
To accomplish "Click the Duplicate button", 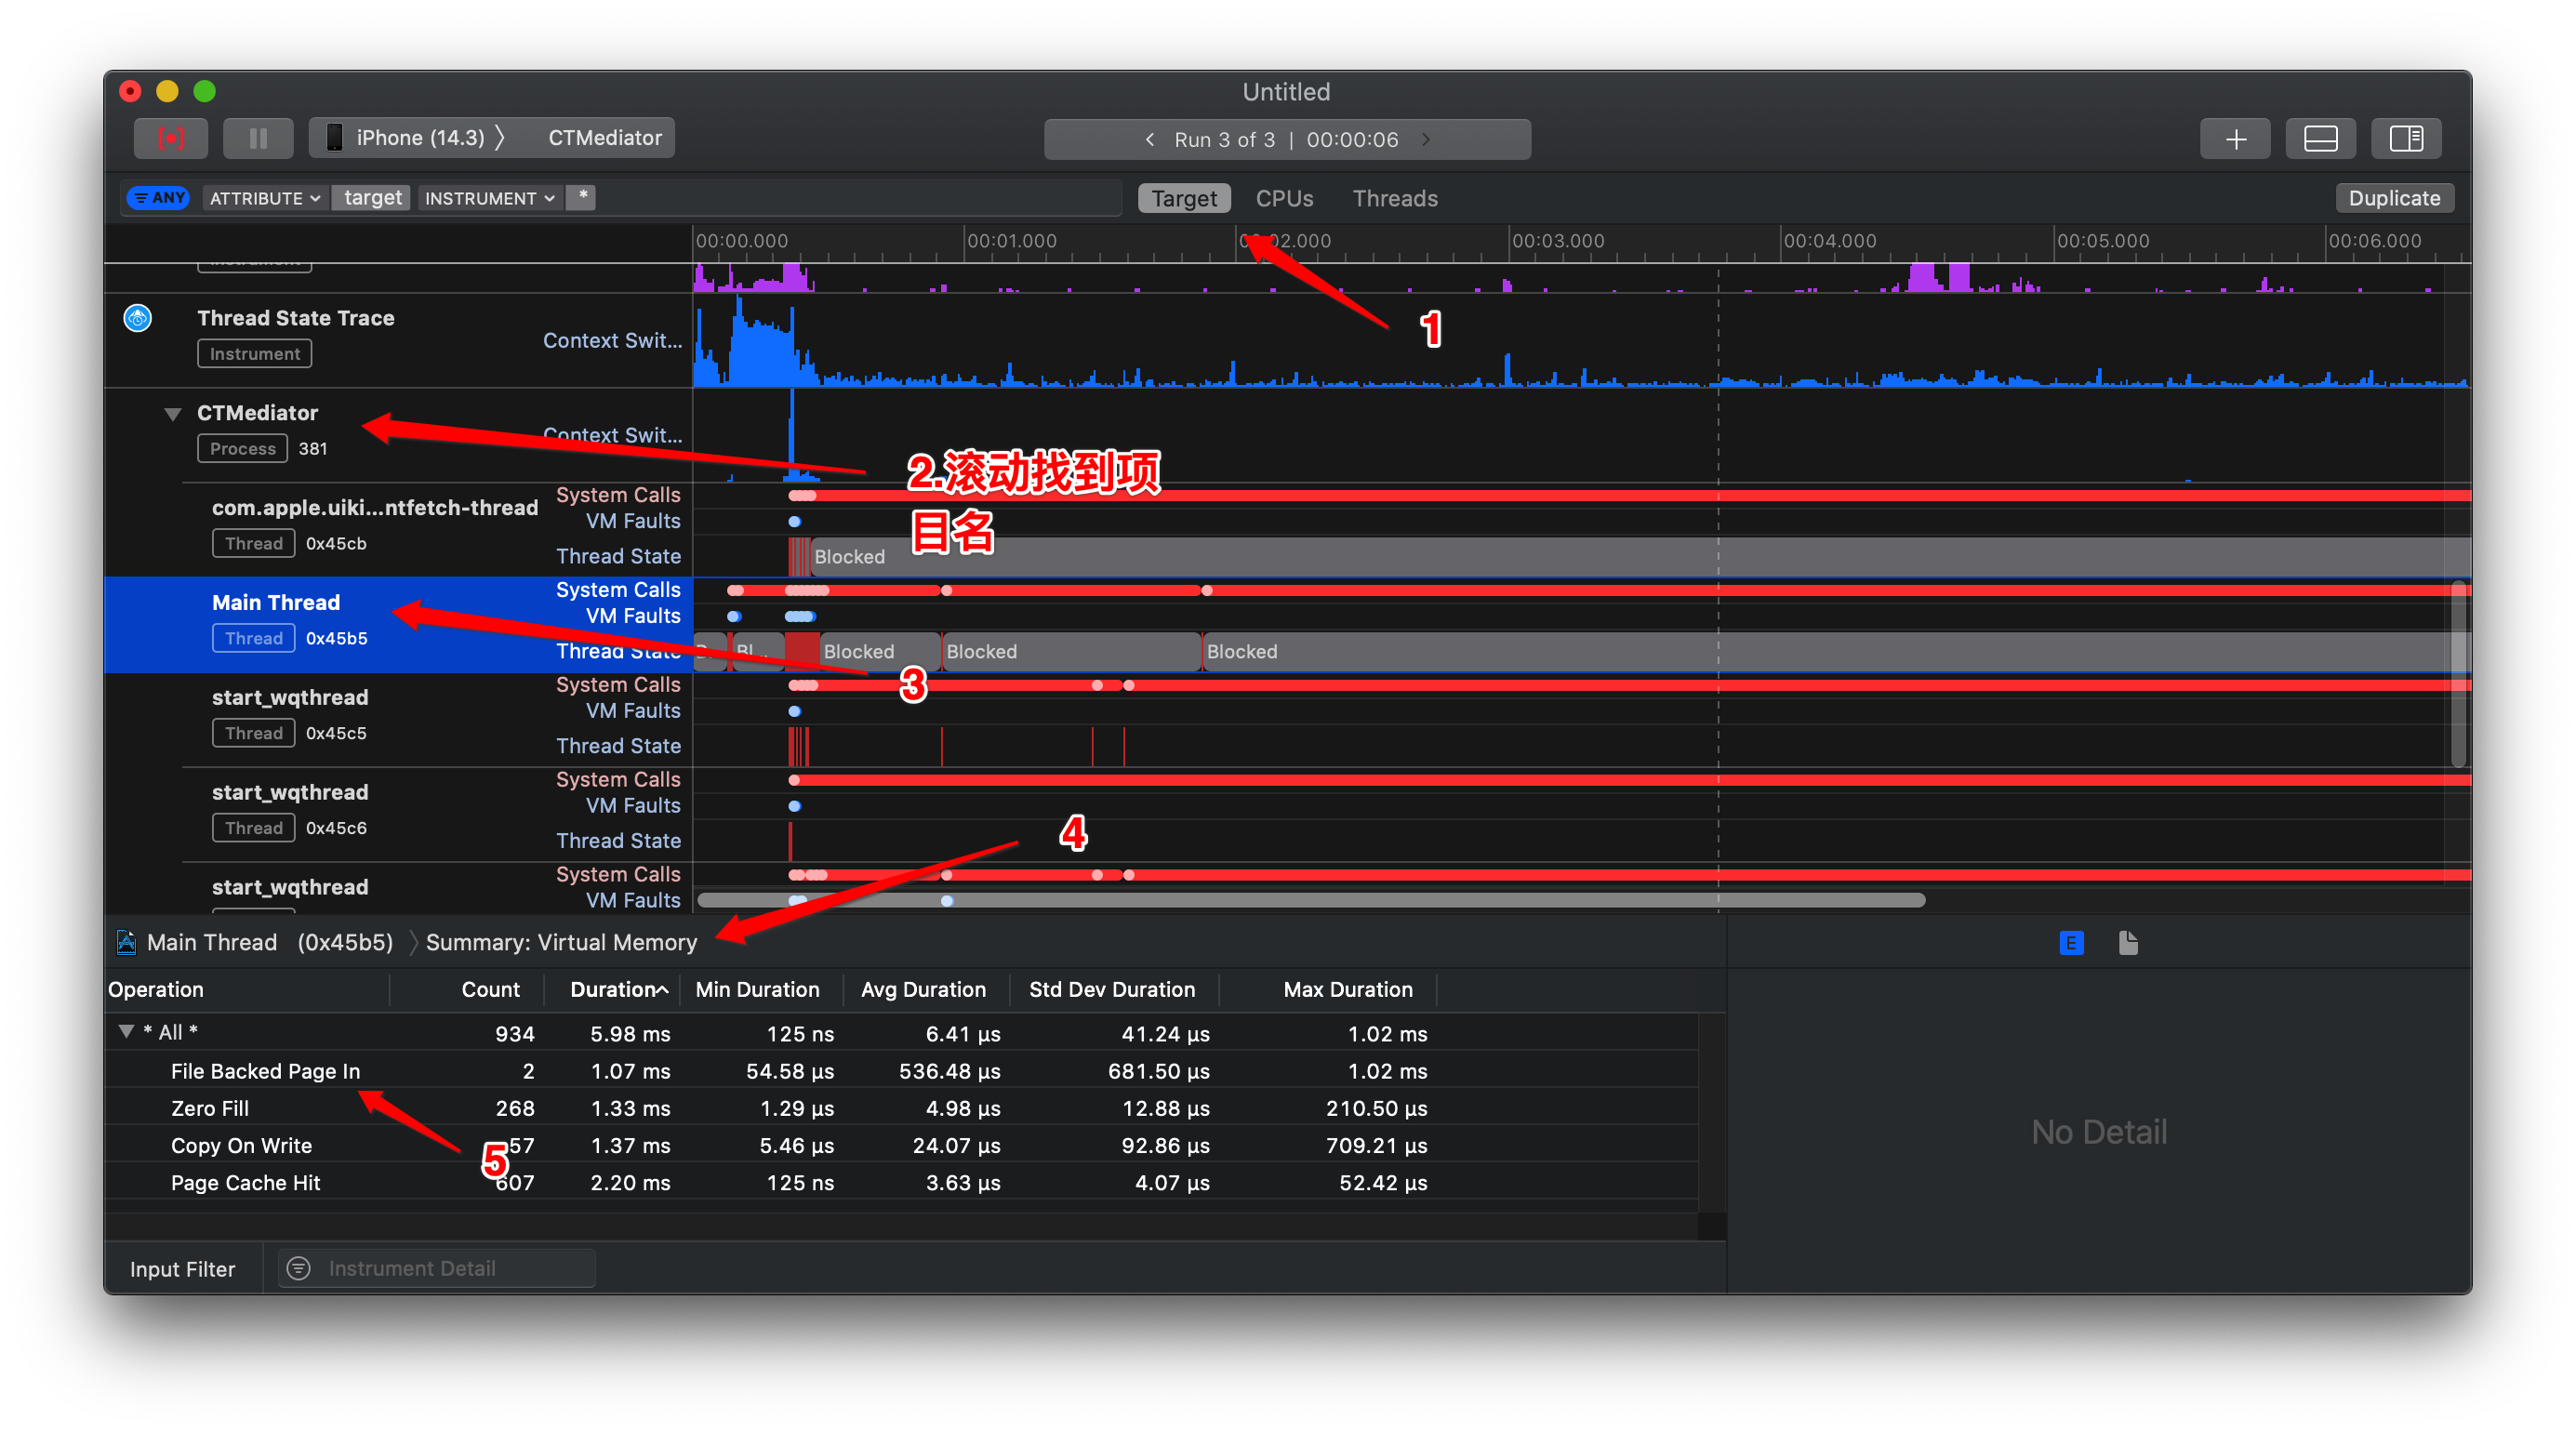I will (2393, 198).
